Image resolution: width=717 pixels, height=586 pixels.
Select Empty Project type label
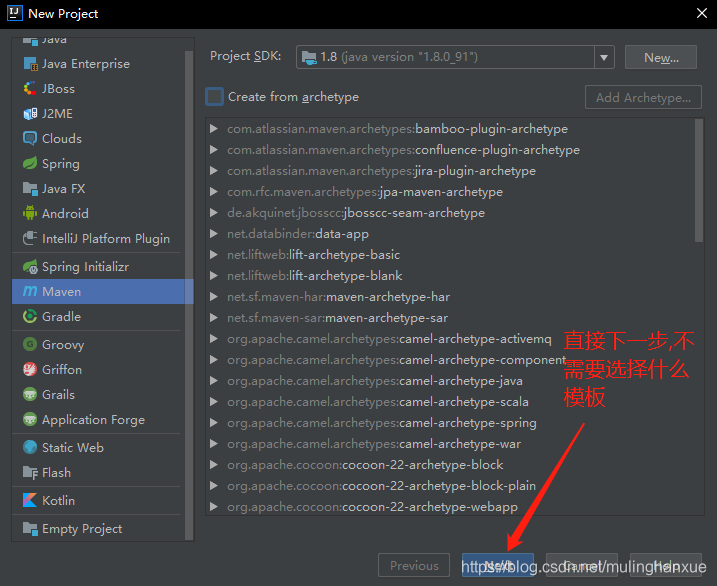tap(82, 529)
